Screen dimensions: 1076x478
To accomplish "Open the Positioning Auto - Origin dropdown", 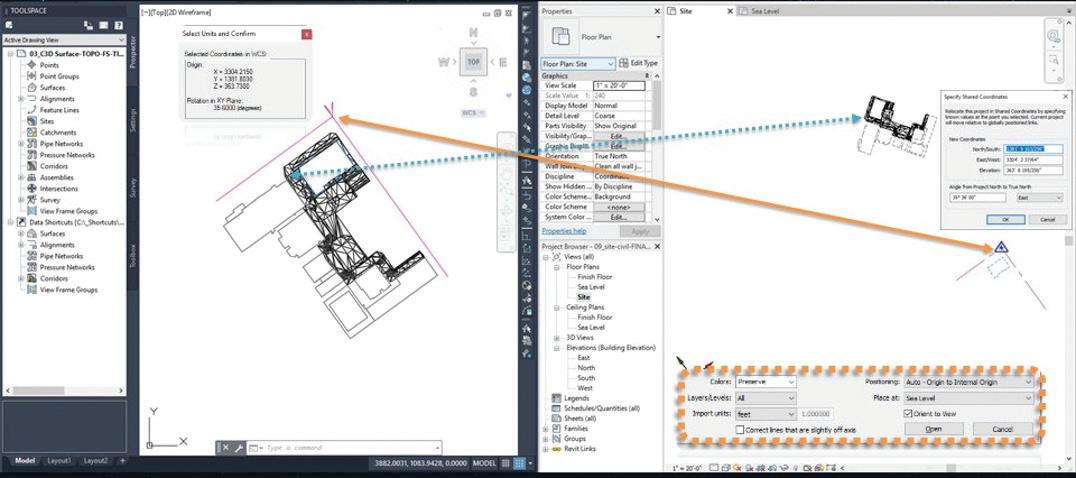I will tap(966, 382).
